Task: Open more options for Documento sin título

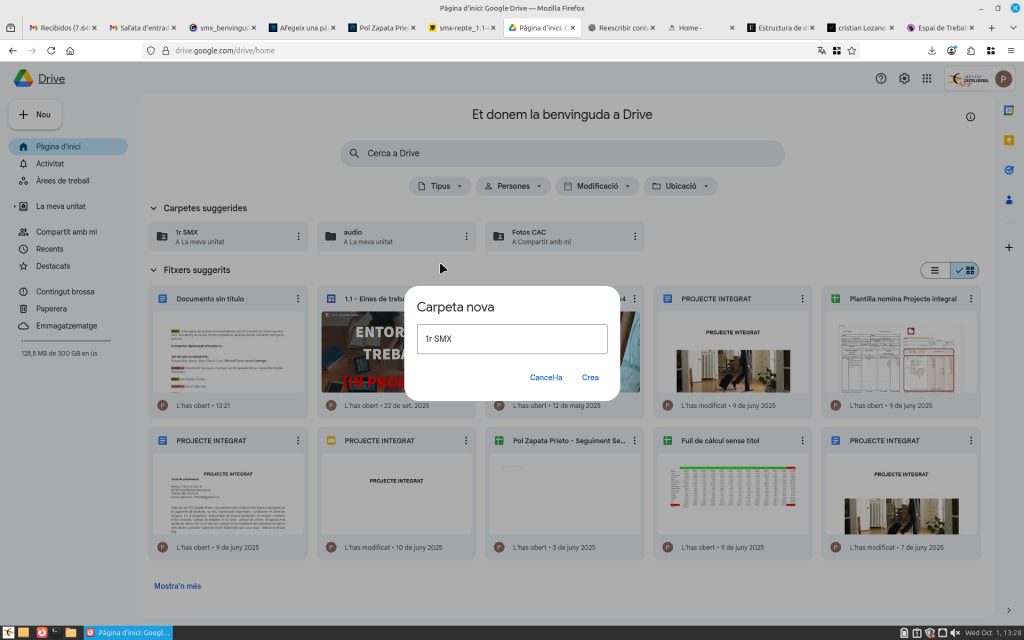Action: 298,299
